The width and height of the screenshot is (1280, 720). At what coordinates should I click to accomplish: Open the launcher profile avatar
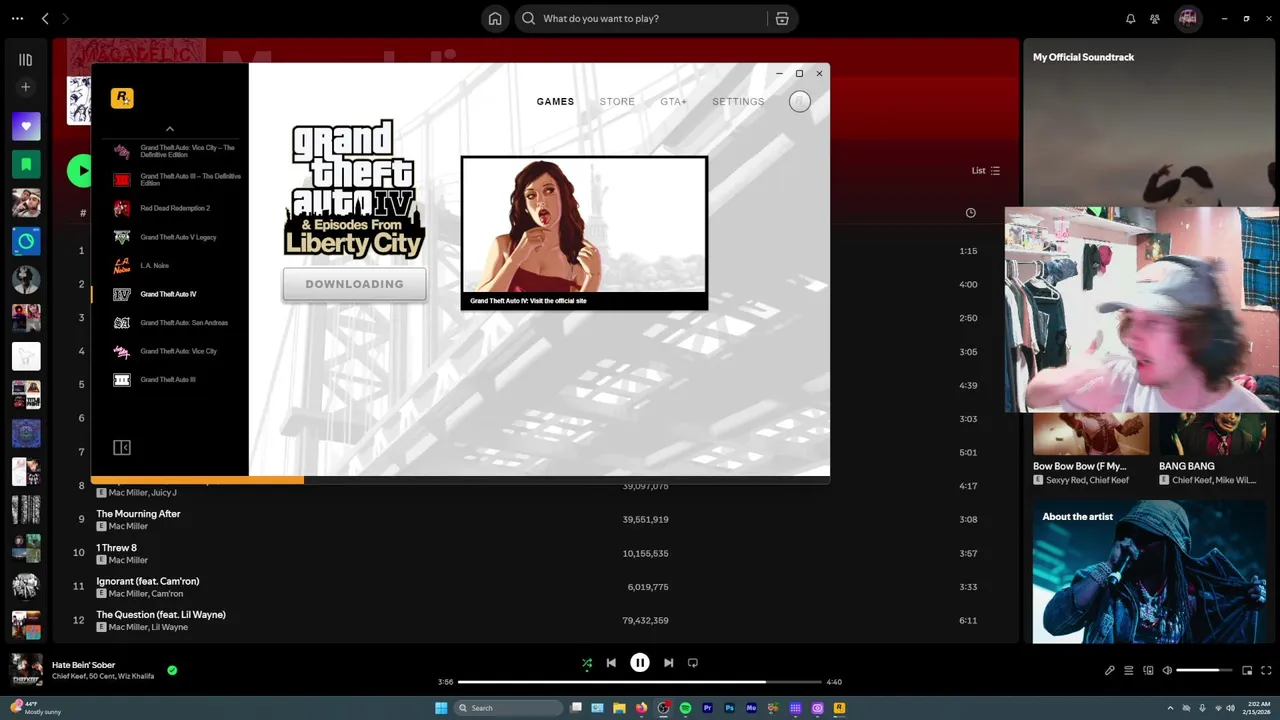pyautogui.click(x=799, y=101)
